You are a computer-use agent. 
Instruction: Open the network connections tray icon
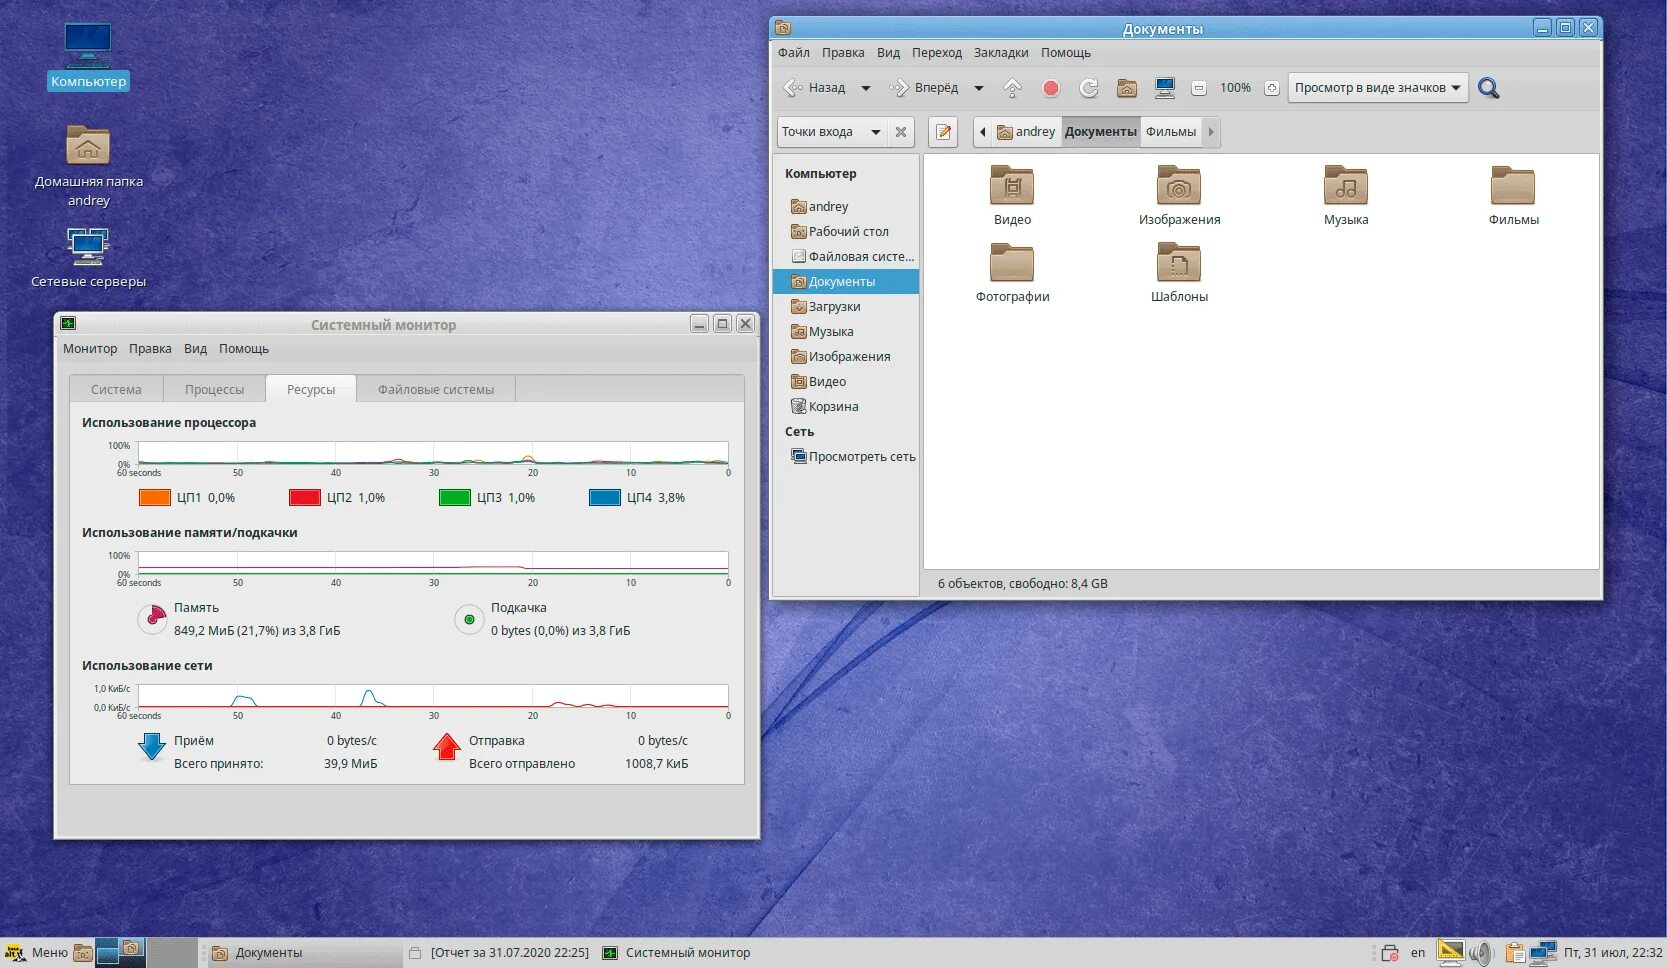(1544, 953)
